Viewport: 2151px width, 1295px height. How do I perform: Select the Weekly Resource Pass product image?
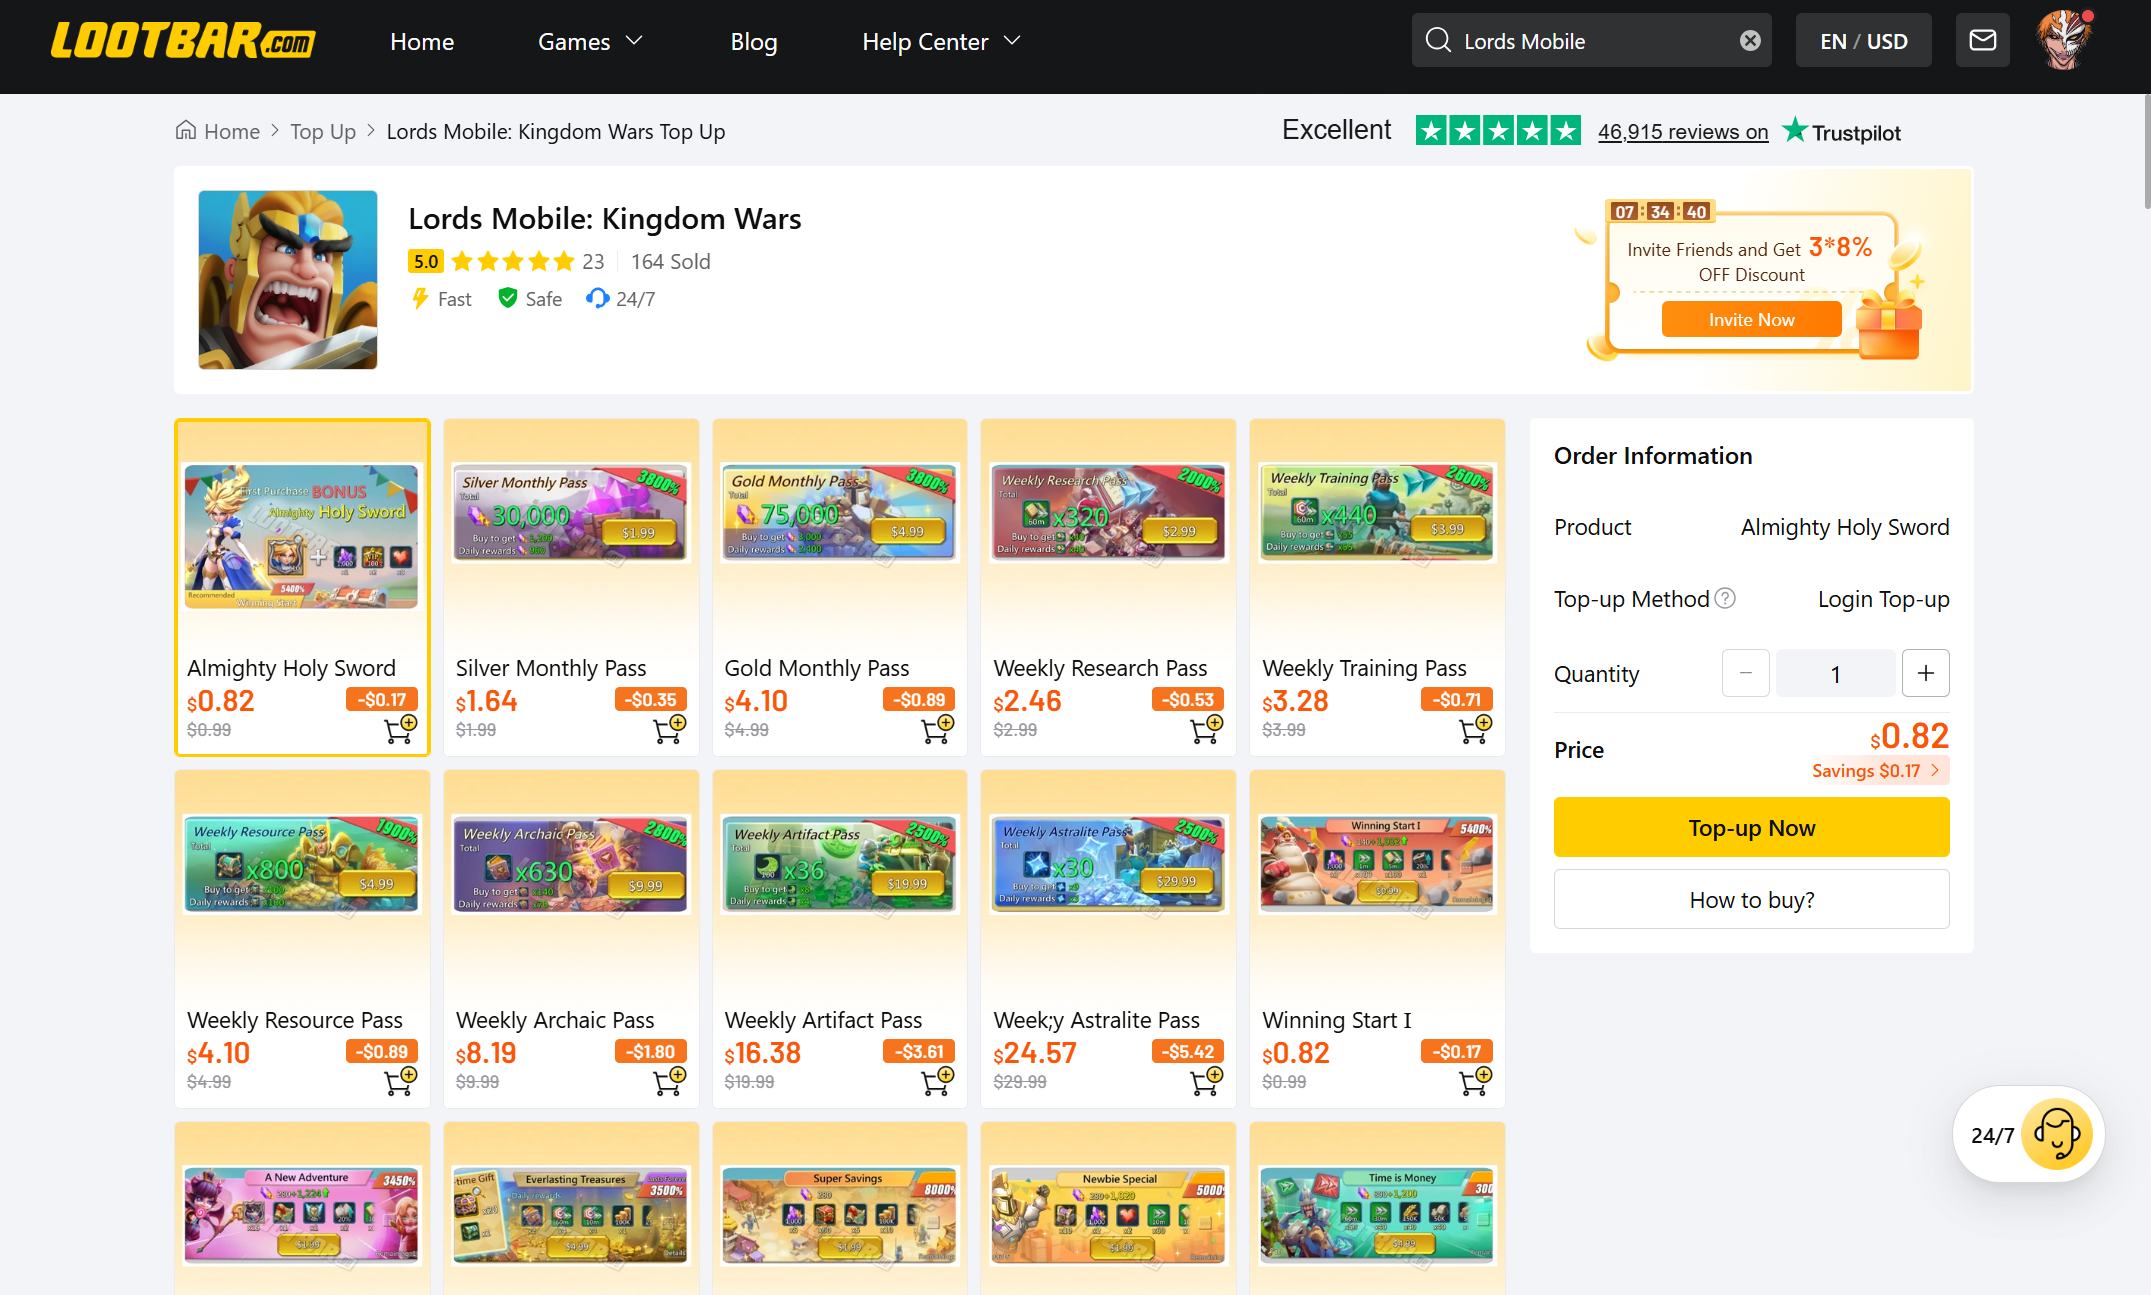302,864
